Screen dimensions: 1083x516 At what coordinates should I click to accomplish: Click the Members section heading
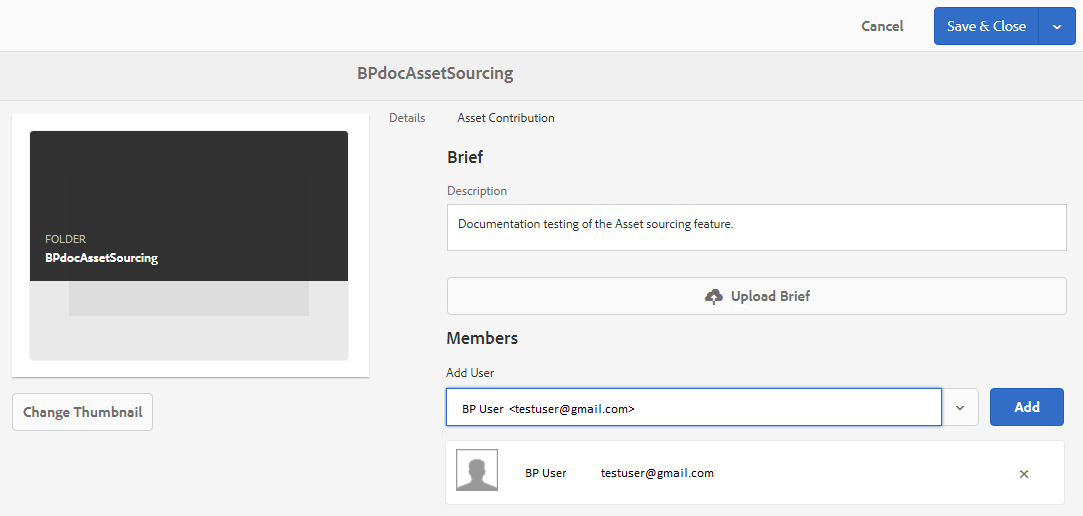coord(482,338)
